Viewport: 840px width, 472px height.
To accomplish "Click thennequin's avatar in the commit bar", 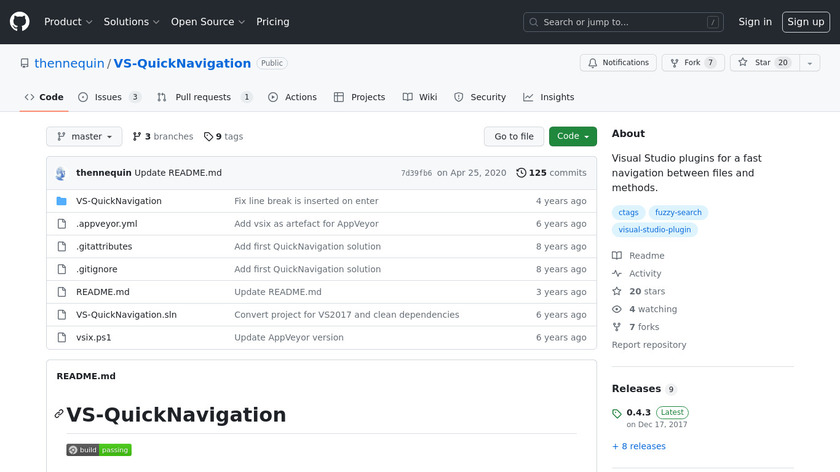I will (x=61, y=173).
